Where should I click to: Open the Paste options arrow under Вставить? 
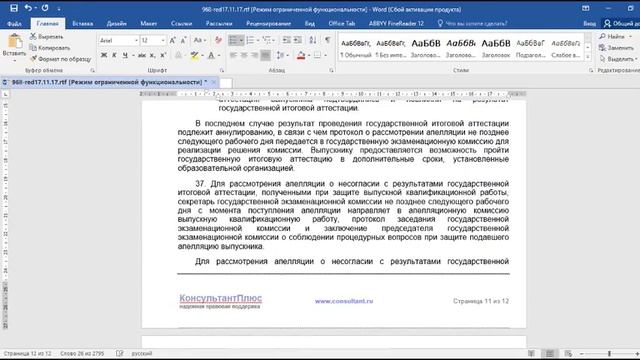click(15, 61)
